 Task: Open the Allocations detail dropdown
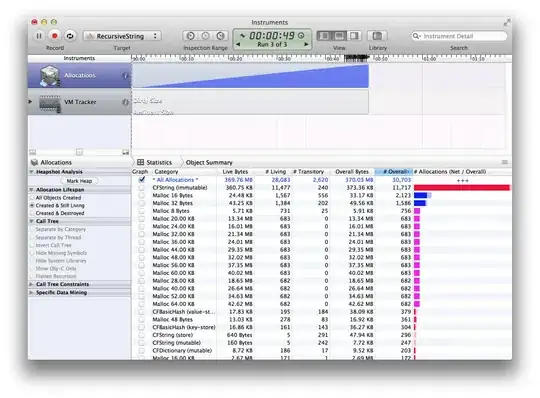(x=51, y=162)
